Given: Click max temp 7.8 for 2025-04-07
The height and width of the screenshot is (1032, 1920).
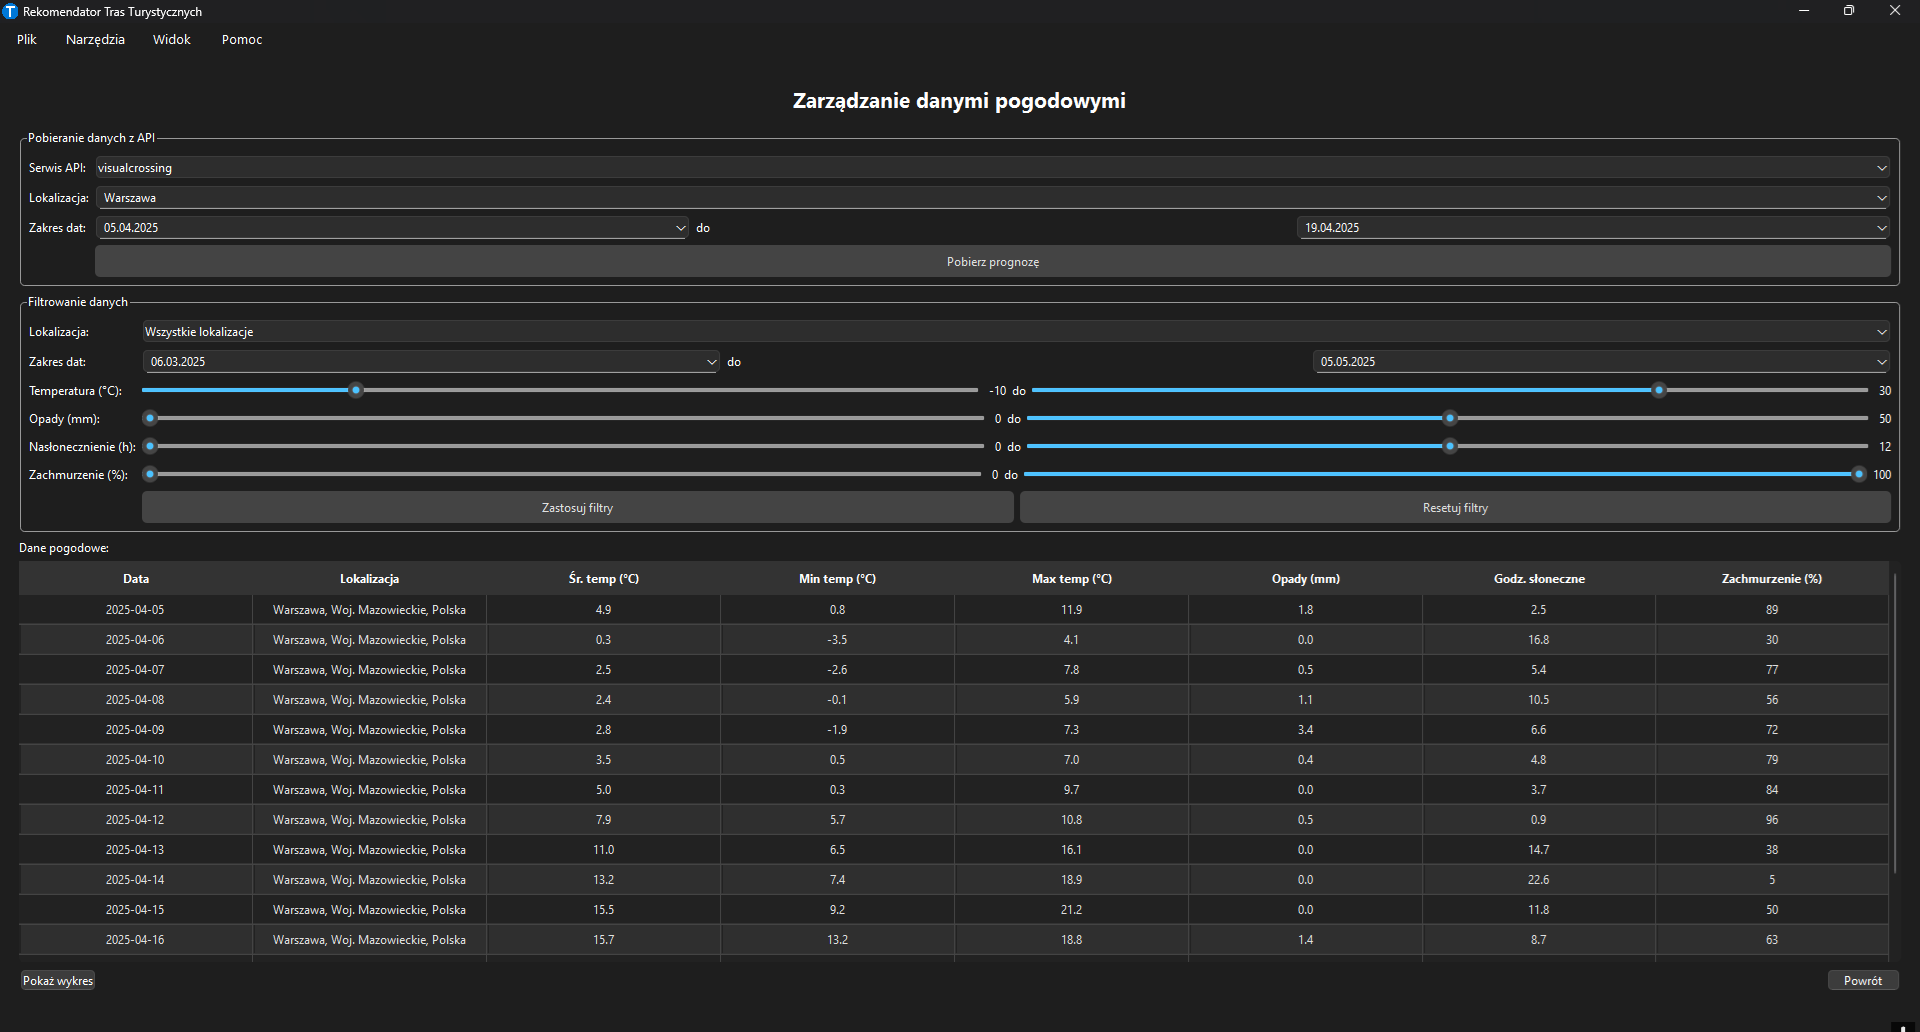Looking at the screenshot, I should pyautogui.click(x=1071, y=670).
